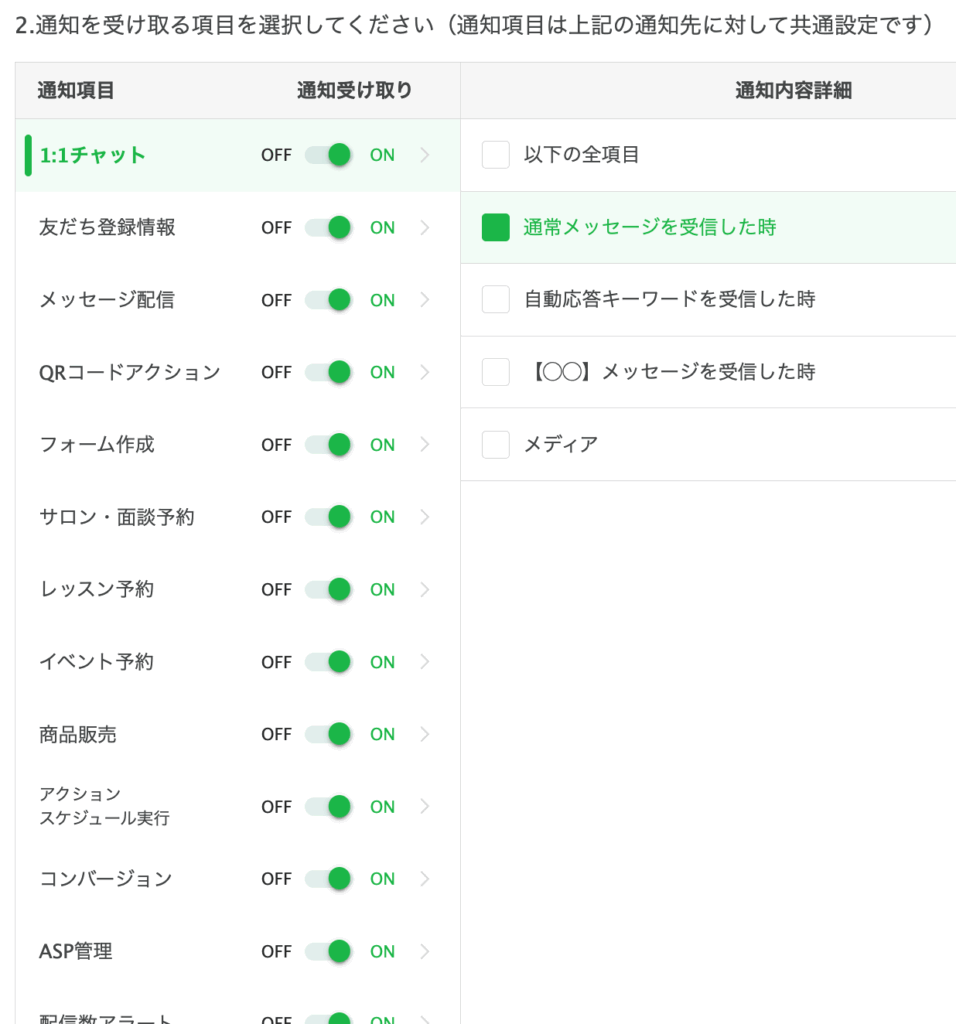Expand QRコードアクション details chevron
This screenshot has height=1024, width=956.
[425, 372]
